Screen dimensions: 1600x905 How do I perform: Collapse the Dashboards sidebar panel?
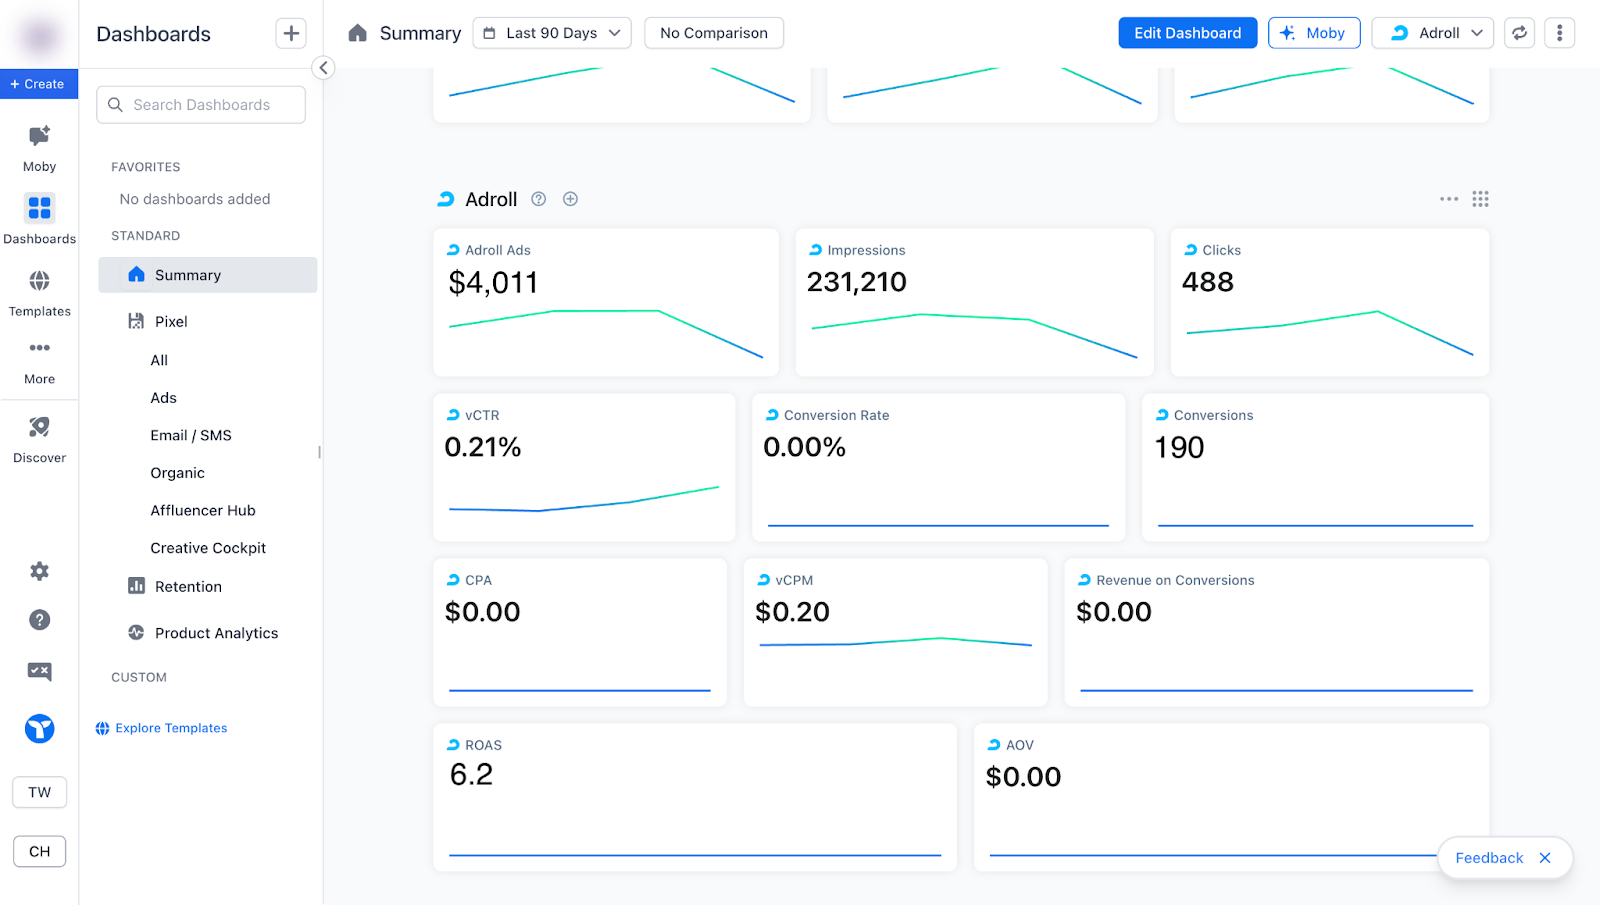[323, 68]
